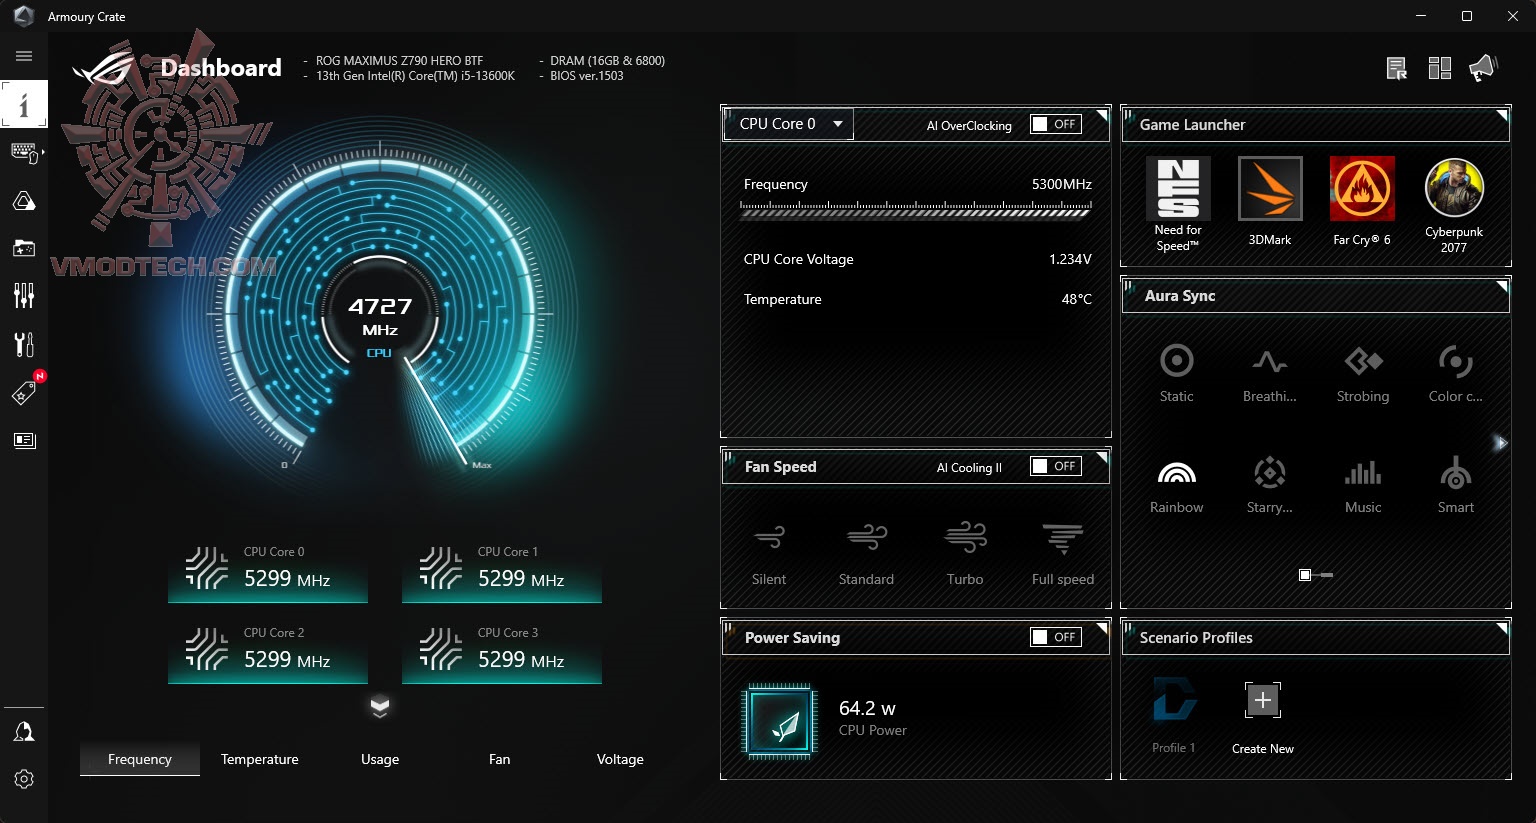Screen dimensions: 1536x823
Task: Select Strobing Aura Sync effect
Action: (x=1363, y=374)
